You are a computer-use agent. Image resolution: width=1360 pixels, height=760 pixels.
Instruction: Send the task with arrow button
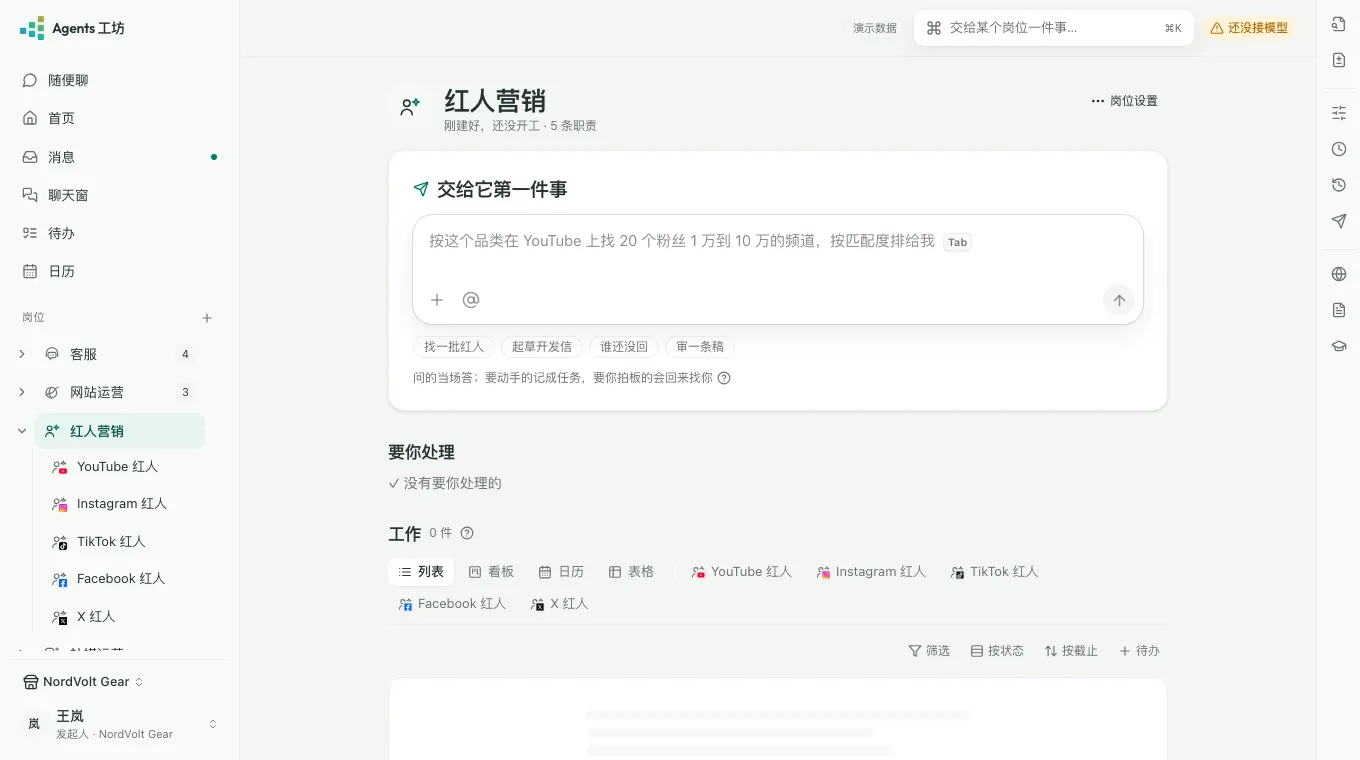1119,300
